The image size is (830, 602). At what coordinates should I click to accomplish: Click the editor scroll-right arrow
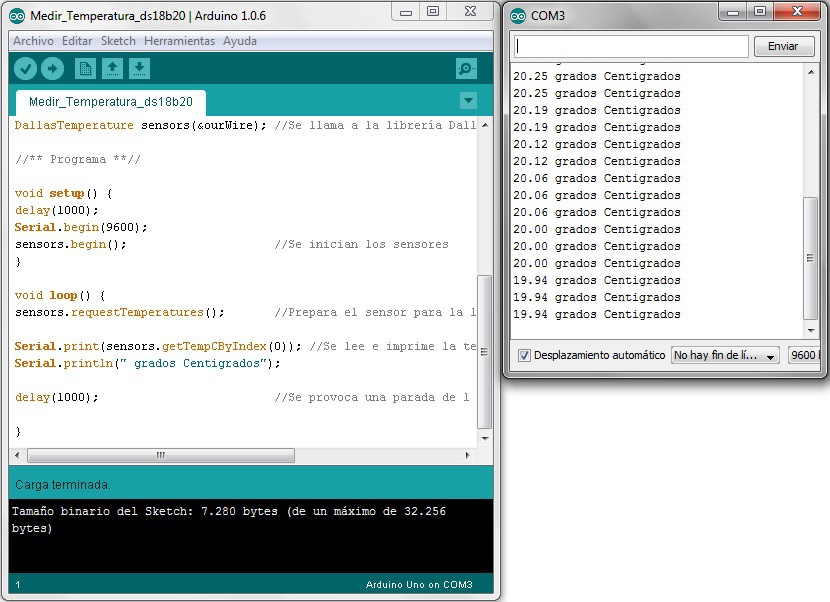pyautogui.click(x=467, y=455)
